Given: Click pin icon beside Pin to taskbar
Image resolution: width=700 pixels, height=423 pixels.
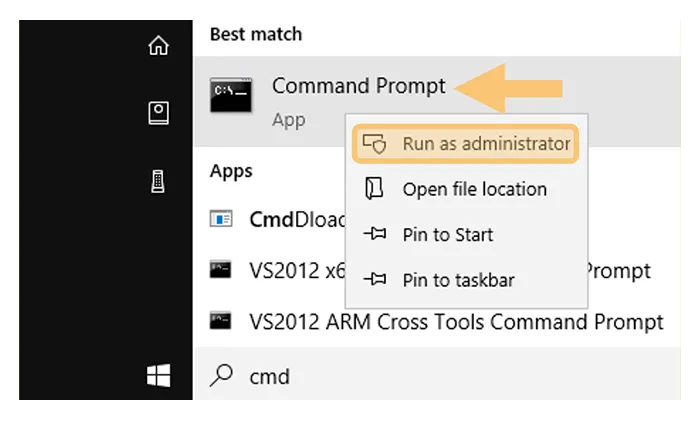Looking at the screenshot, I should coord(375,279).
